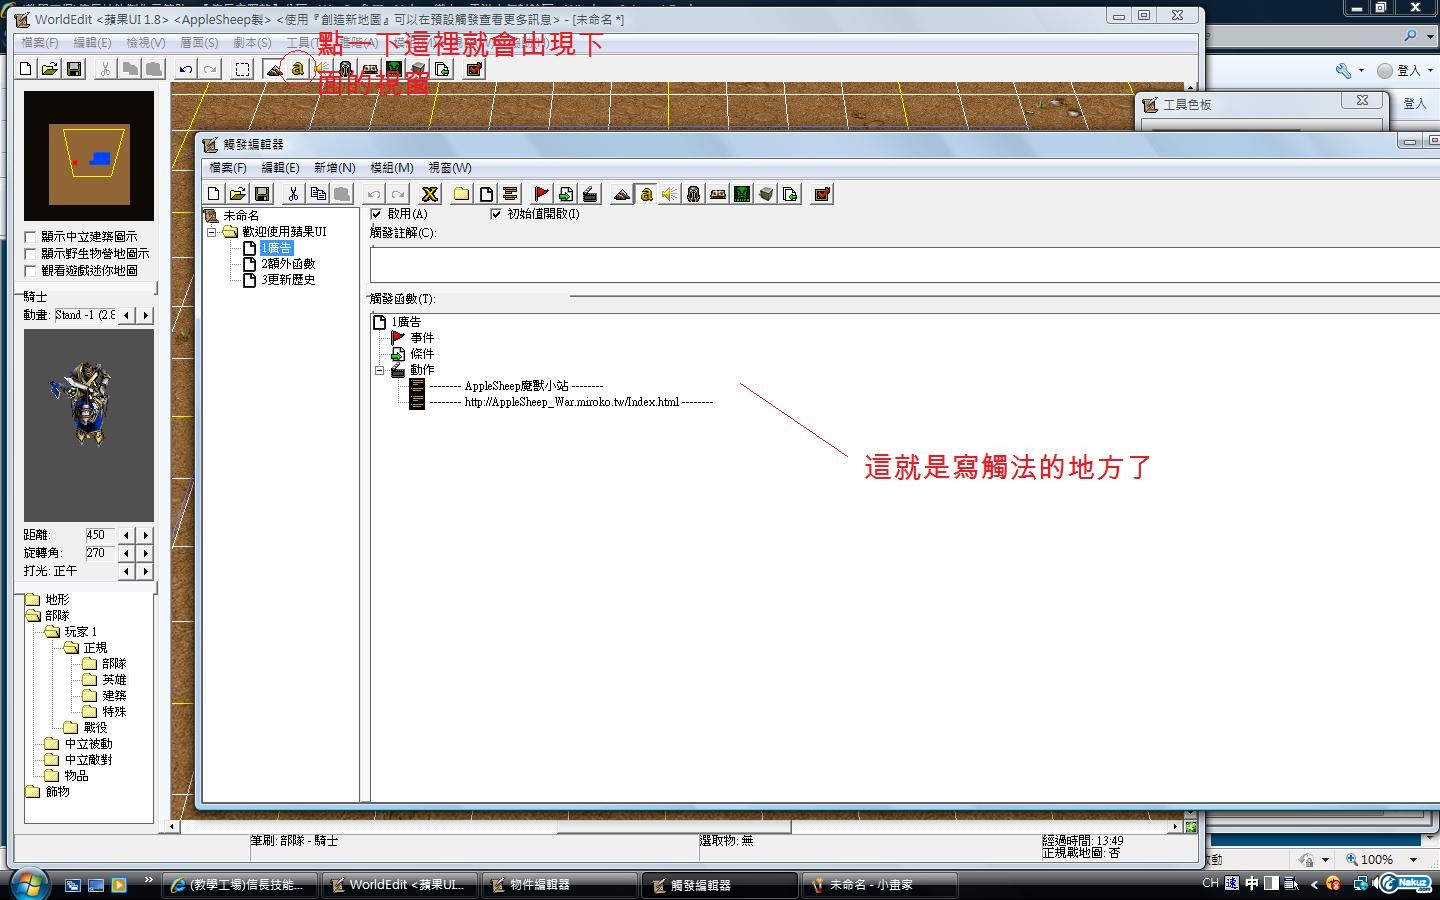This screenshot has width=1440, height=900.
Task: Save the map from the trigger editor toolbar
Action: pos(262,194)
